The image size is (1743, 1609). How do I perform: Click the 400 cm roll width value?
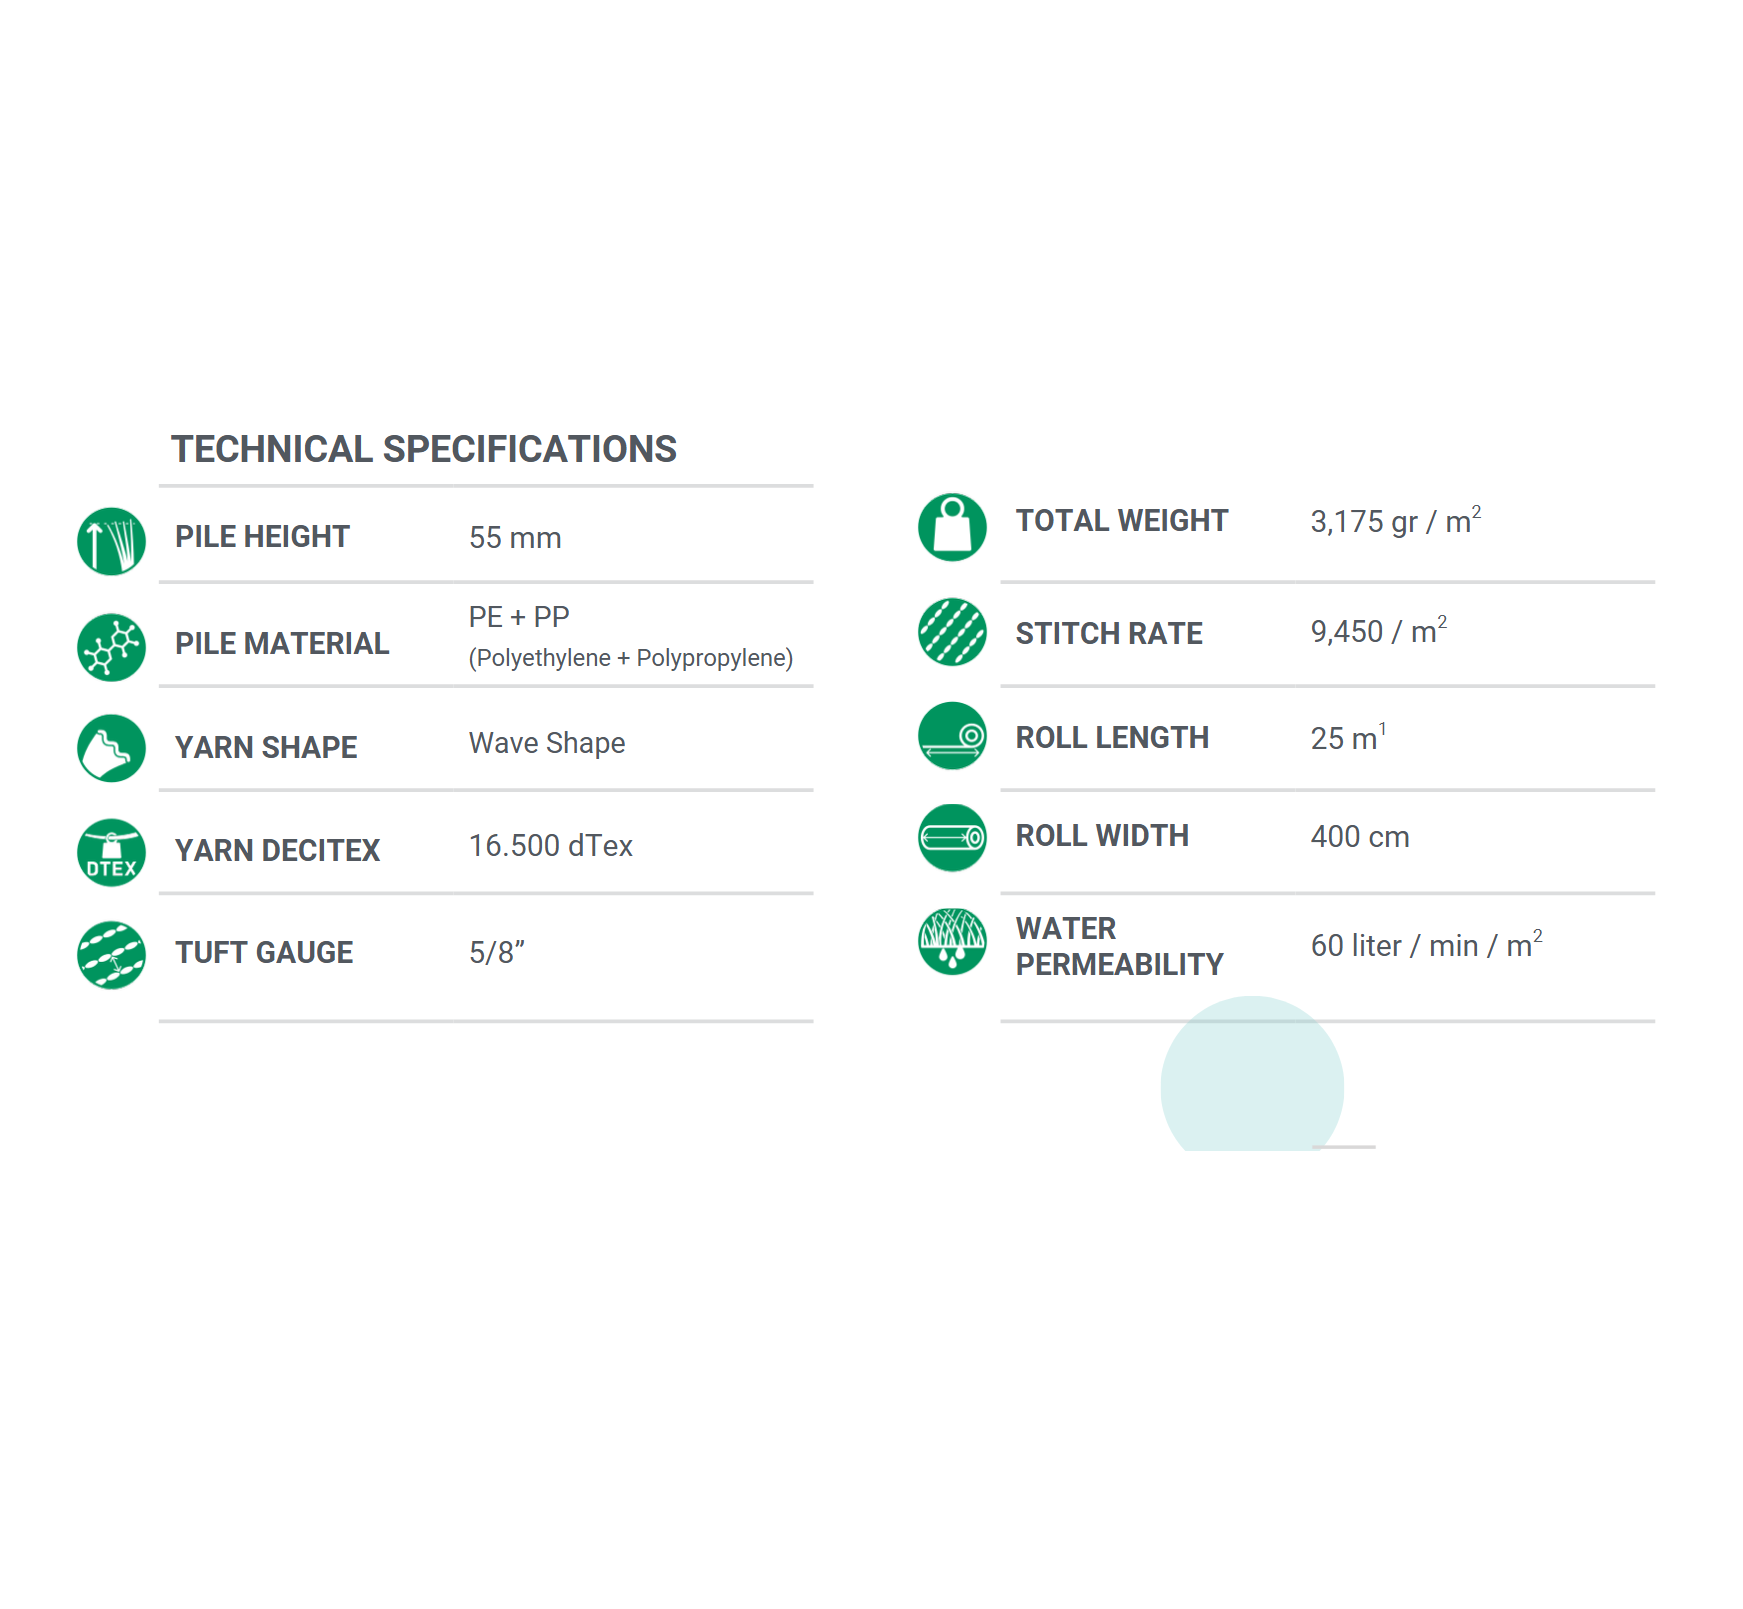[x=1359, y=837]
